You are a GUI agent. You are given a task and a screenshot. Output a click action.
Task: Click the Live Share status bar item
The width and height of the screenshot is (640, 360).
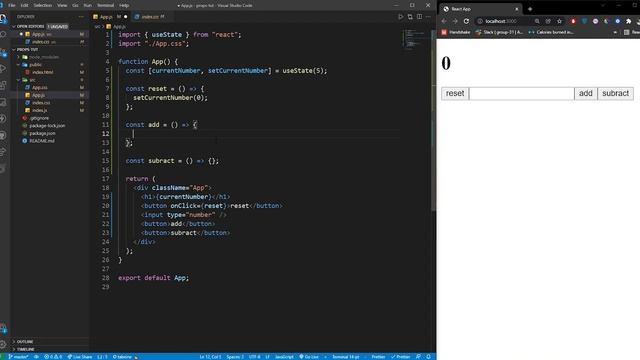click(80, 357)
